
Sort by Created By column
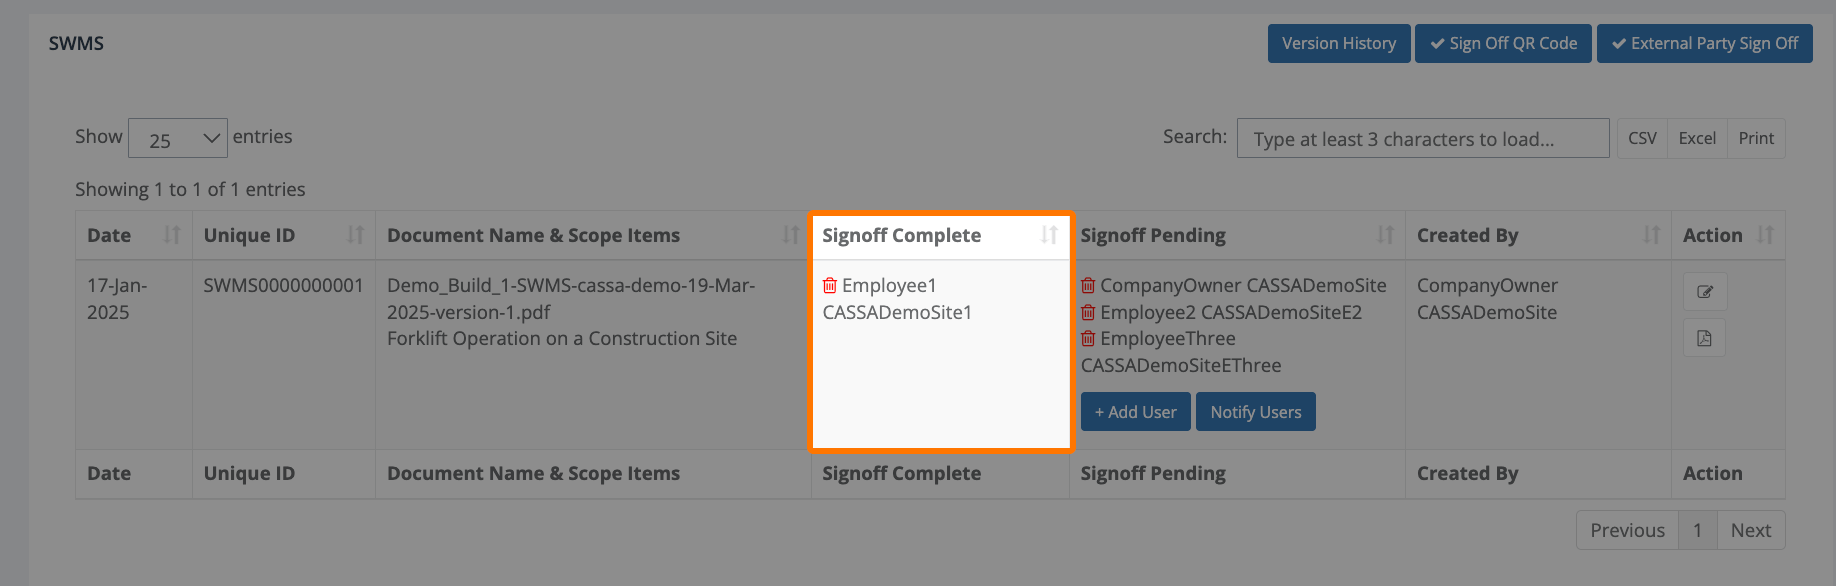point(1651,235)
